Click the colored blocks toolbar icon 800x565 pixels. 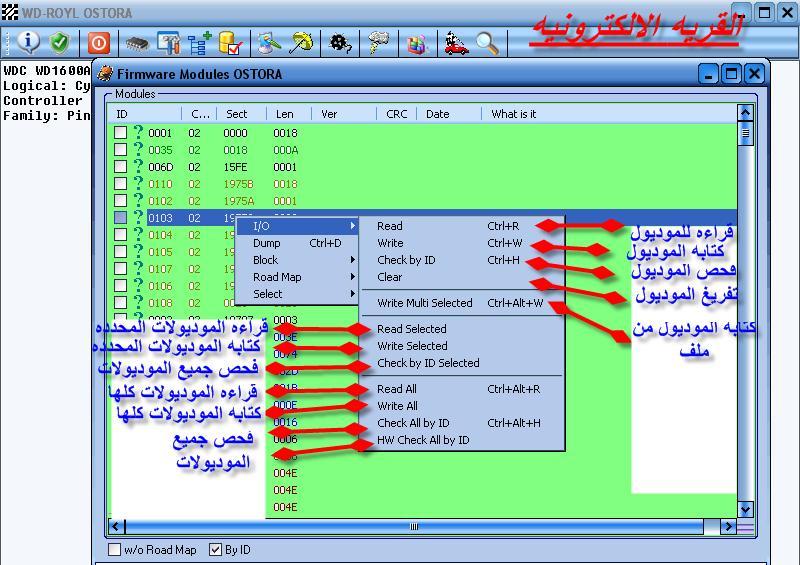coord(417,44)
